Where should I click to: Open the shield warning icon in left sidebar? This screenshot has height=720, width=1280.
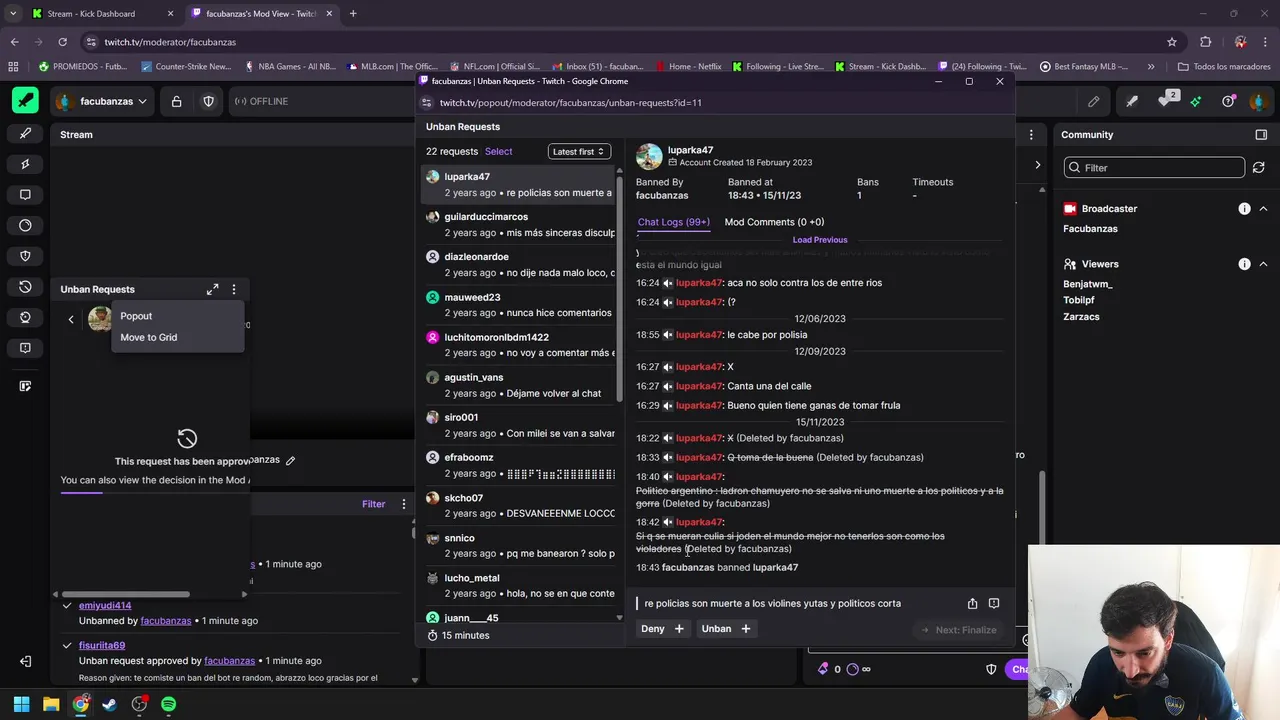coord(25,256)
